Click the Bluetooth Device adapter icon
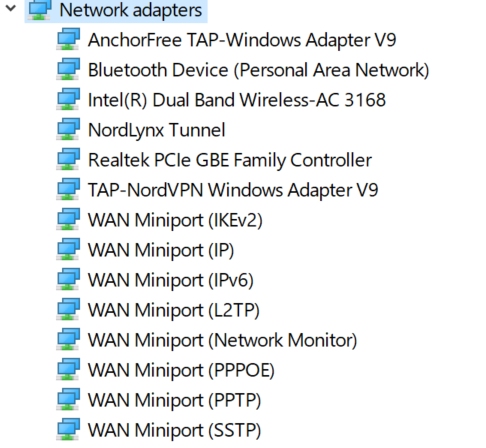Image resolution: width=486 pixels, height=448 pixels. (68, 69)
